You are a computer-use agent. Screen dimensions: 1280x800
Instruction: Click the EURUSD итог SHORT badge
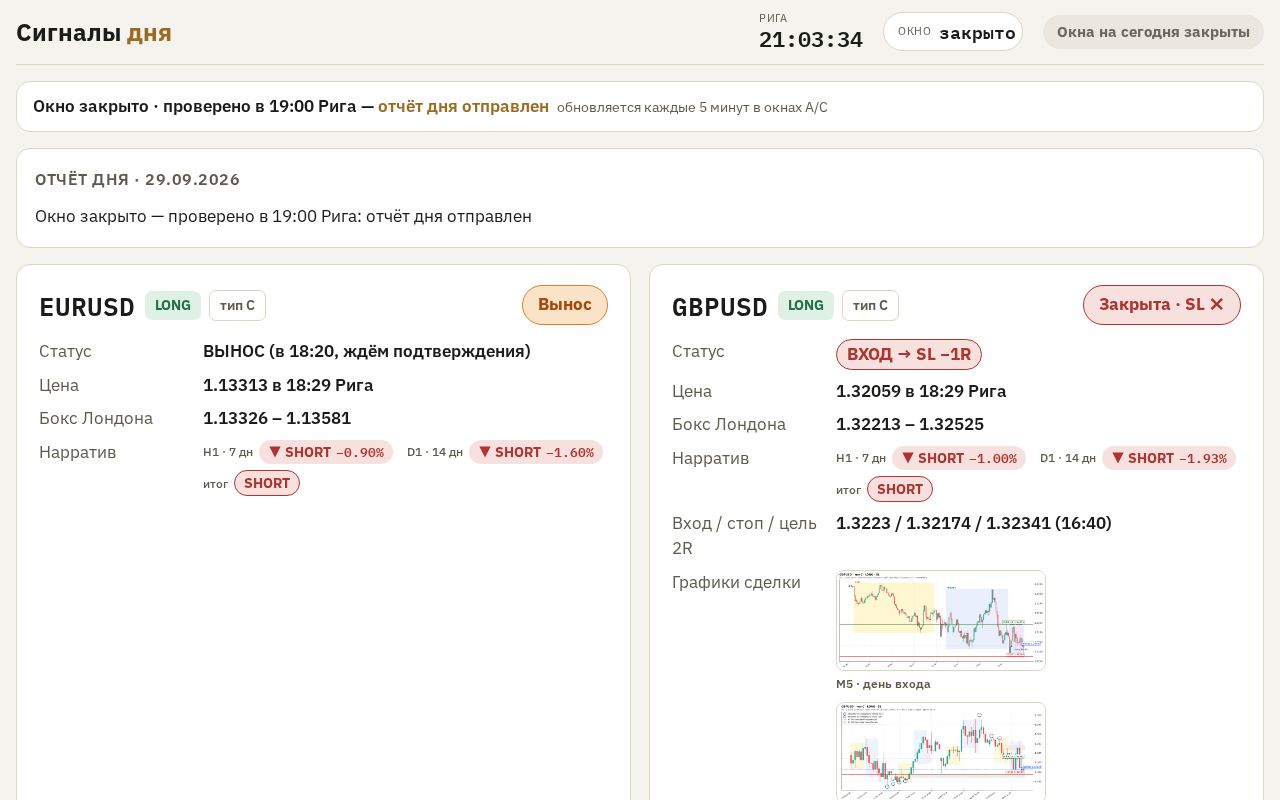[x=267, y=483]
